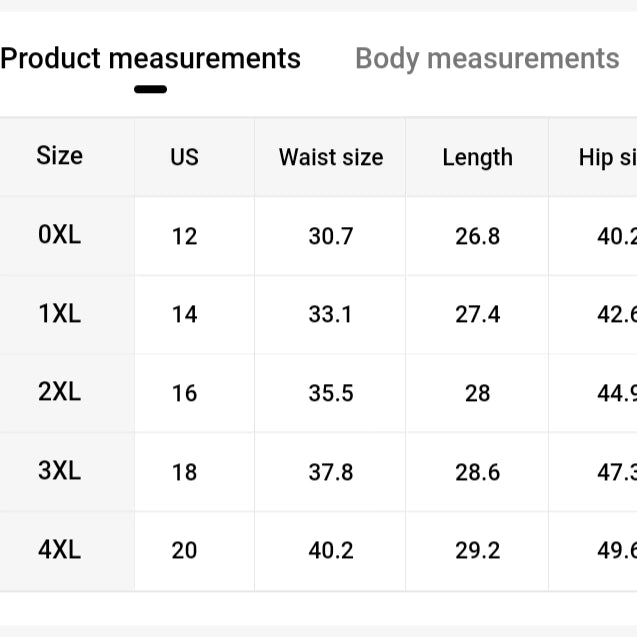
Task: Click US size 12 cell
Action: [184, 236]
